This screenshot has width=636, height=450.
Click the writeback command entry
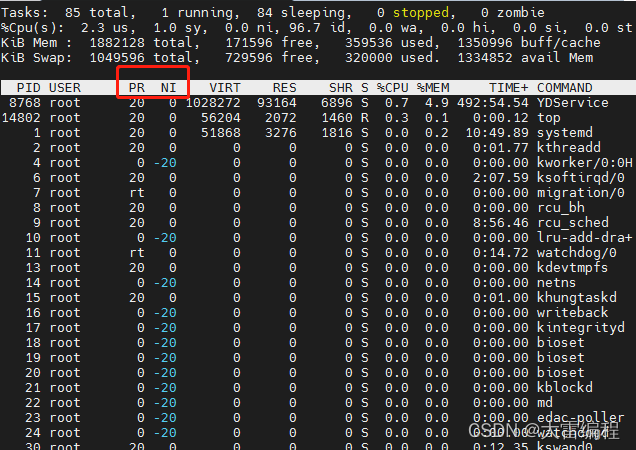572,313
